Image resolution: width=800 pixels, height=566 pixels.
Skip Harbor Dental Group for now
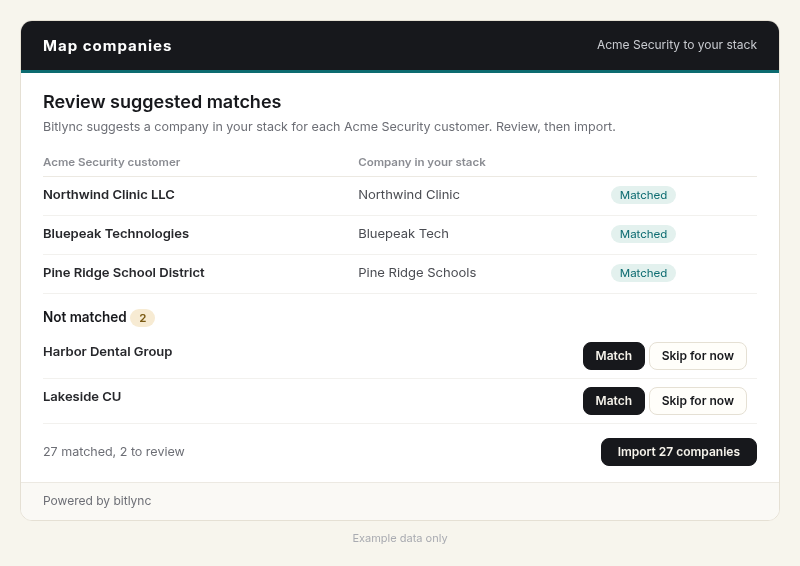697,356
